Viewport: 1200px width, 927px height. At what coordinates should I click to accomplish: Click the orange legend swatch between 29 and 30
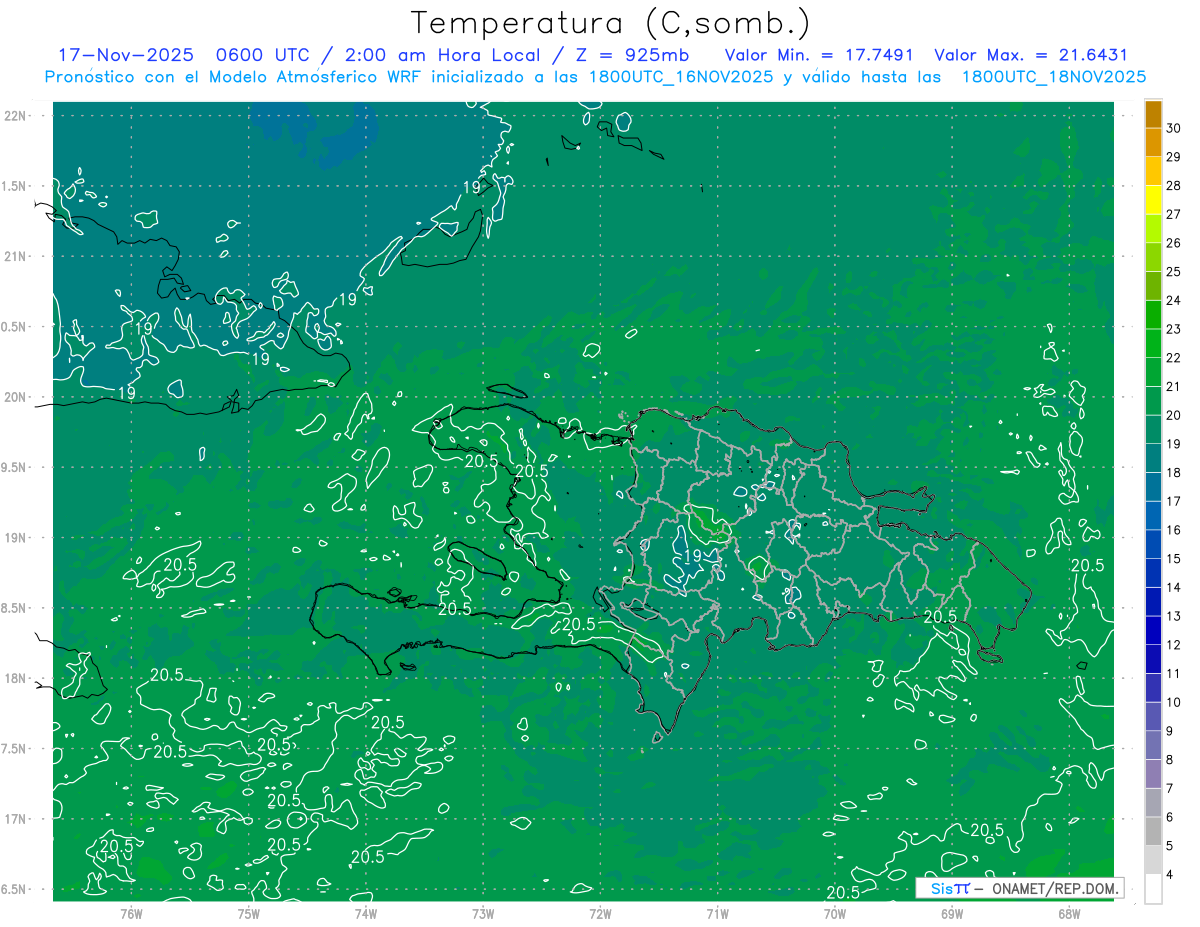(1153, 143)
